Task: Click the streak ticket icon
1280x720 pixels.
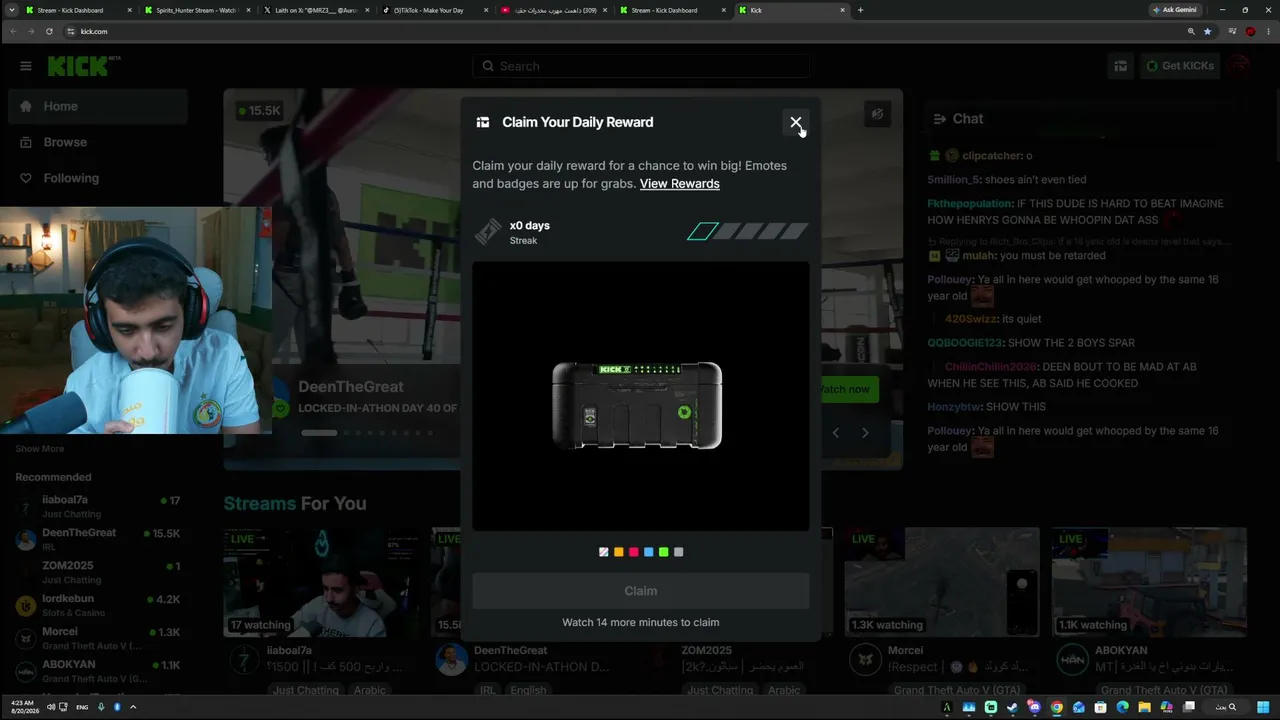Action: coord(488,232)
